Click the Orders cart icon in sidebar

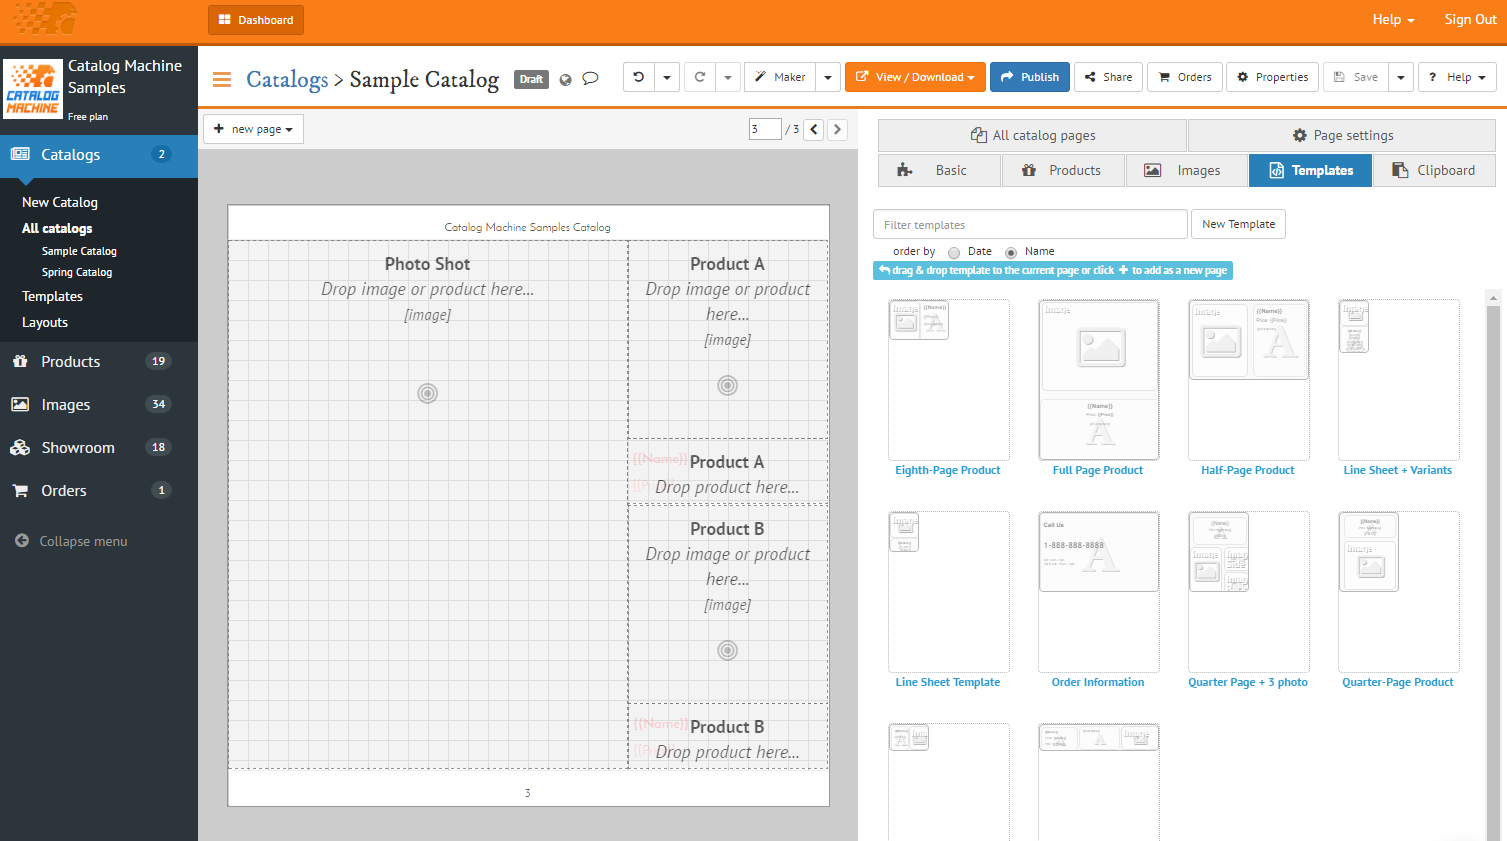20,490
